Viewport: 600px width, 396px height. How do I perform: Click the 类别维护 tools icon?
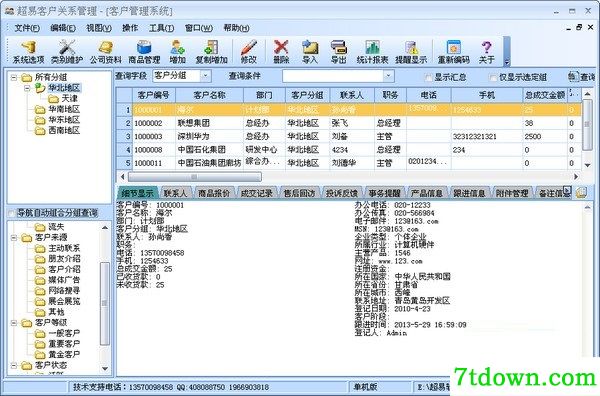pos(67,52)
